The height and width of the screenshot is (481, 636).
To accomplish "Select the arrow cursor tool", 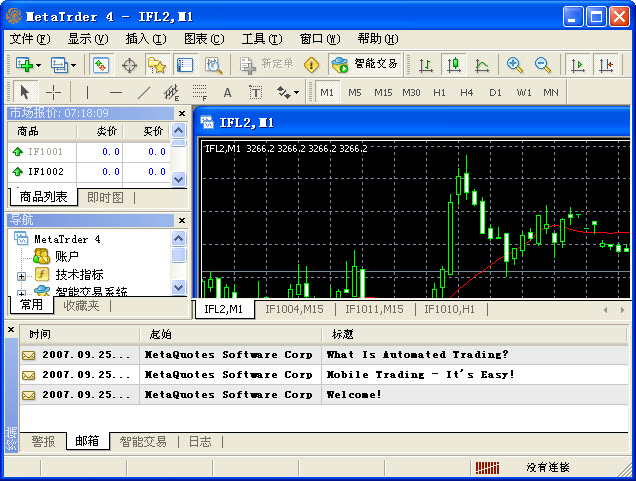I will coord(26,92).
